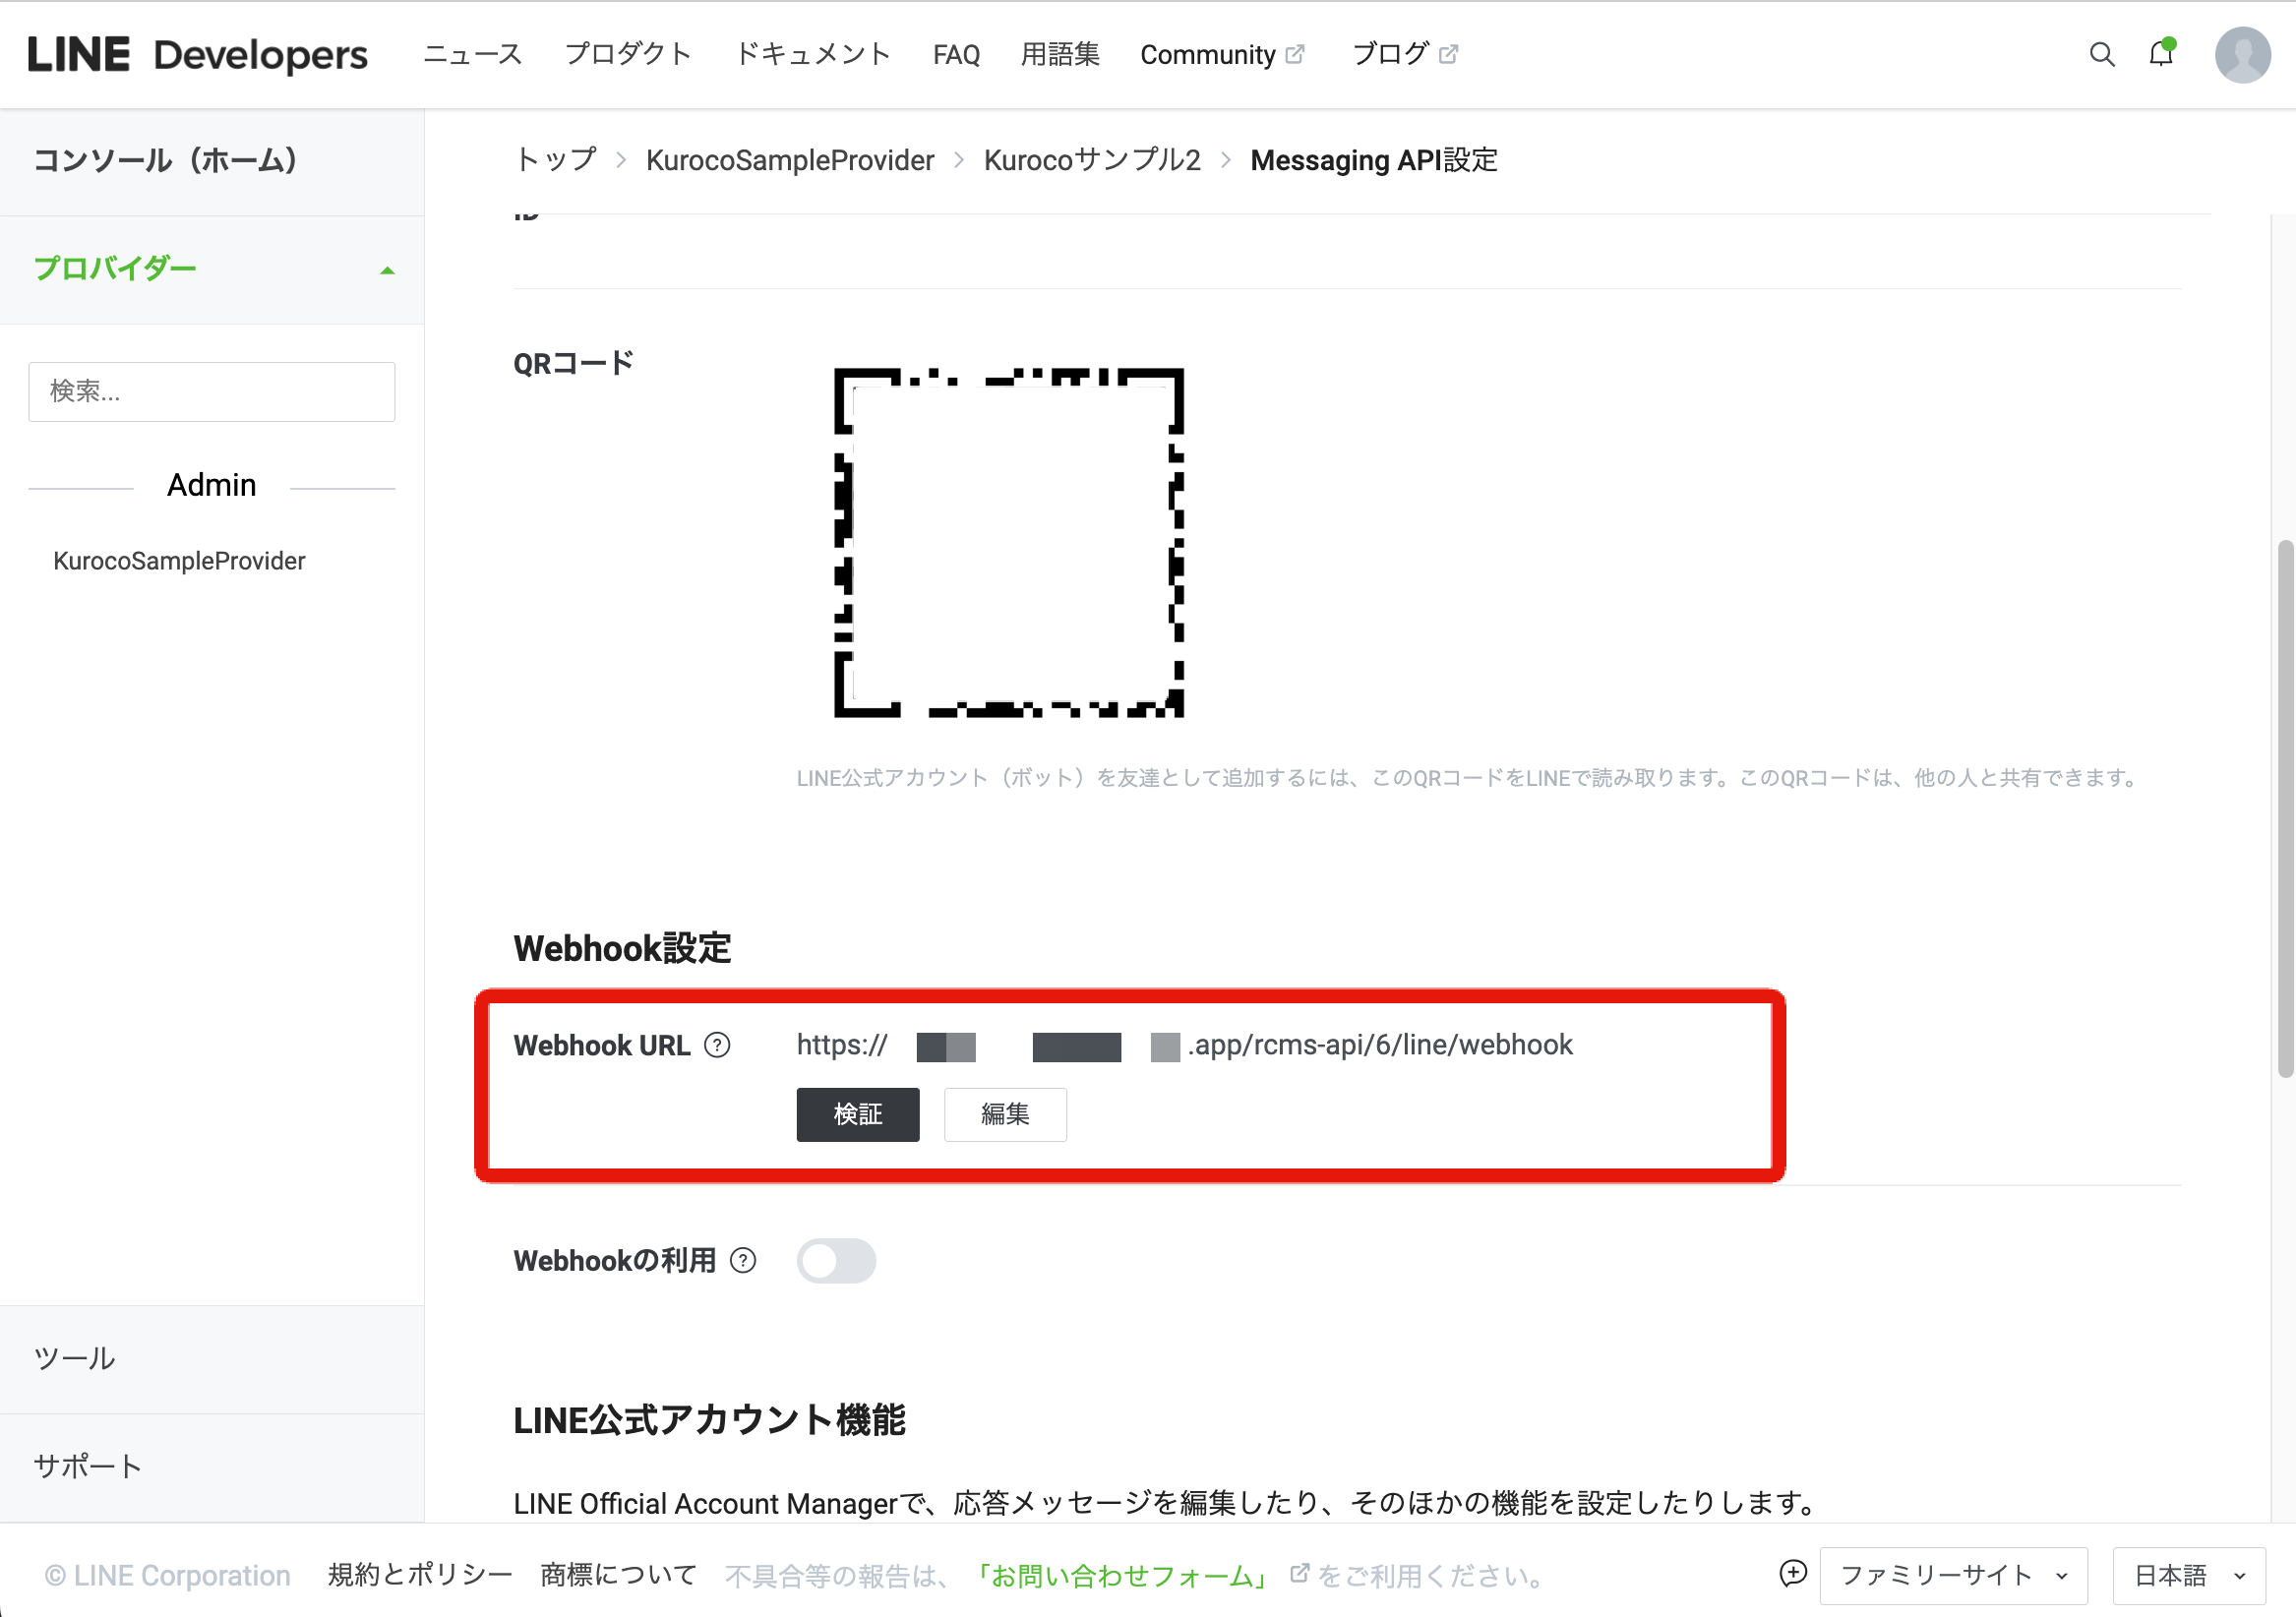This screenshot has width=2296, height=1617.
Task: Click the vertical page scrollbar
Action: (x=2285, y=808)
